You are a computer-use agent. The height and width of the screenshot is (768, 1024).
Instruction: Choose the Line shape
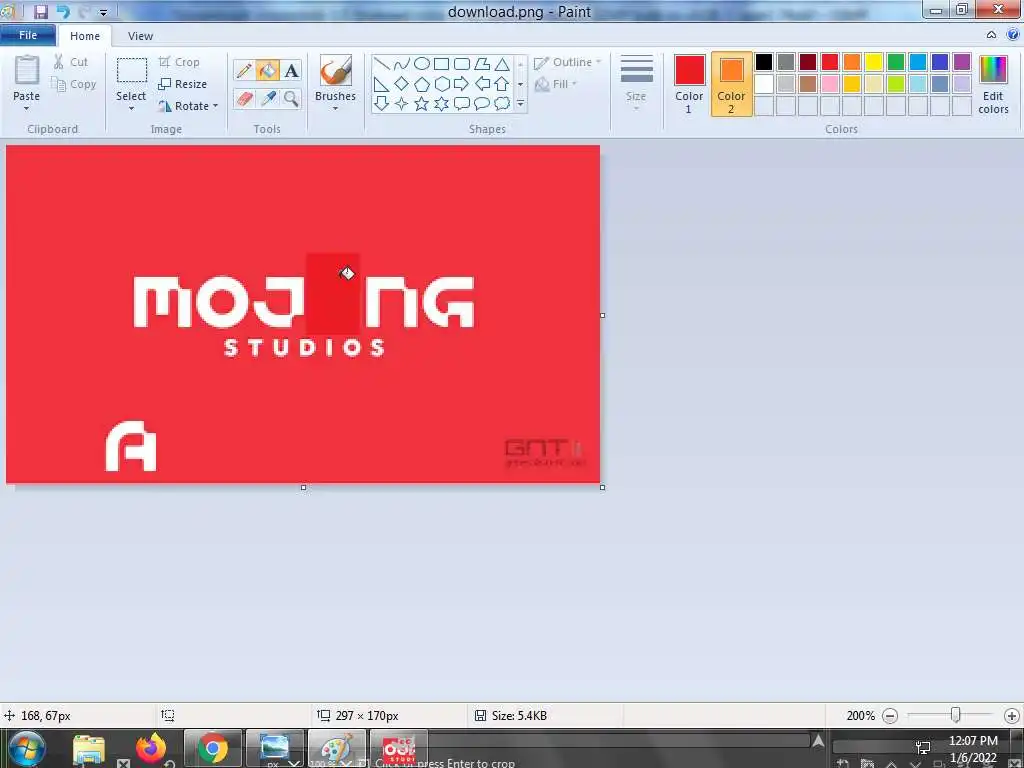click(x=382, y=63)
